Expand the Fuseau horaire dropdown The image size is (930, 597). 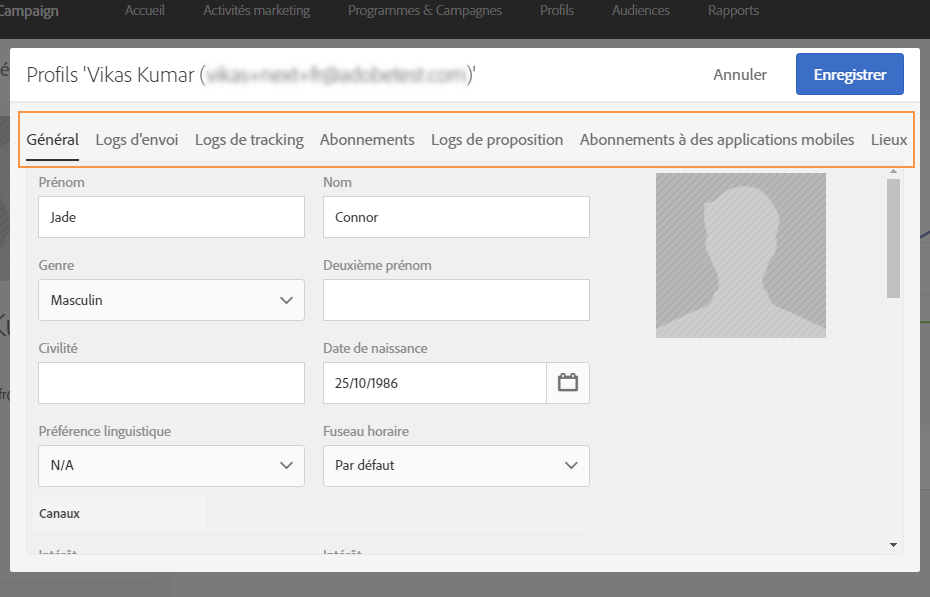(x=456, y=465)
